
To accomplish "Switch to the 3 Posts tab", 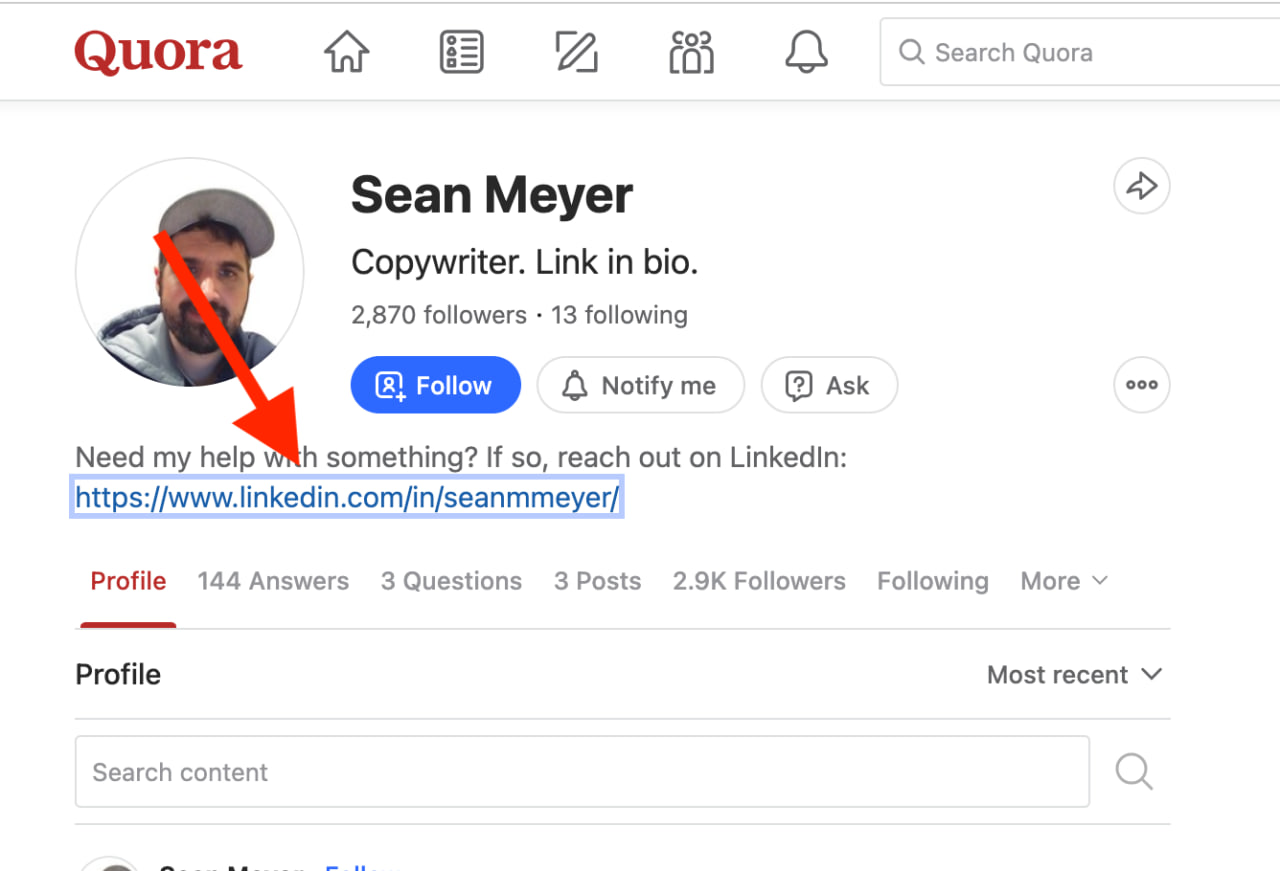I will [x=597, y=581].
